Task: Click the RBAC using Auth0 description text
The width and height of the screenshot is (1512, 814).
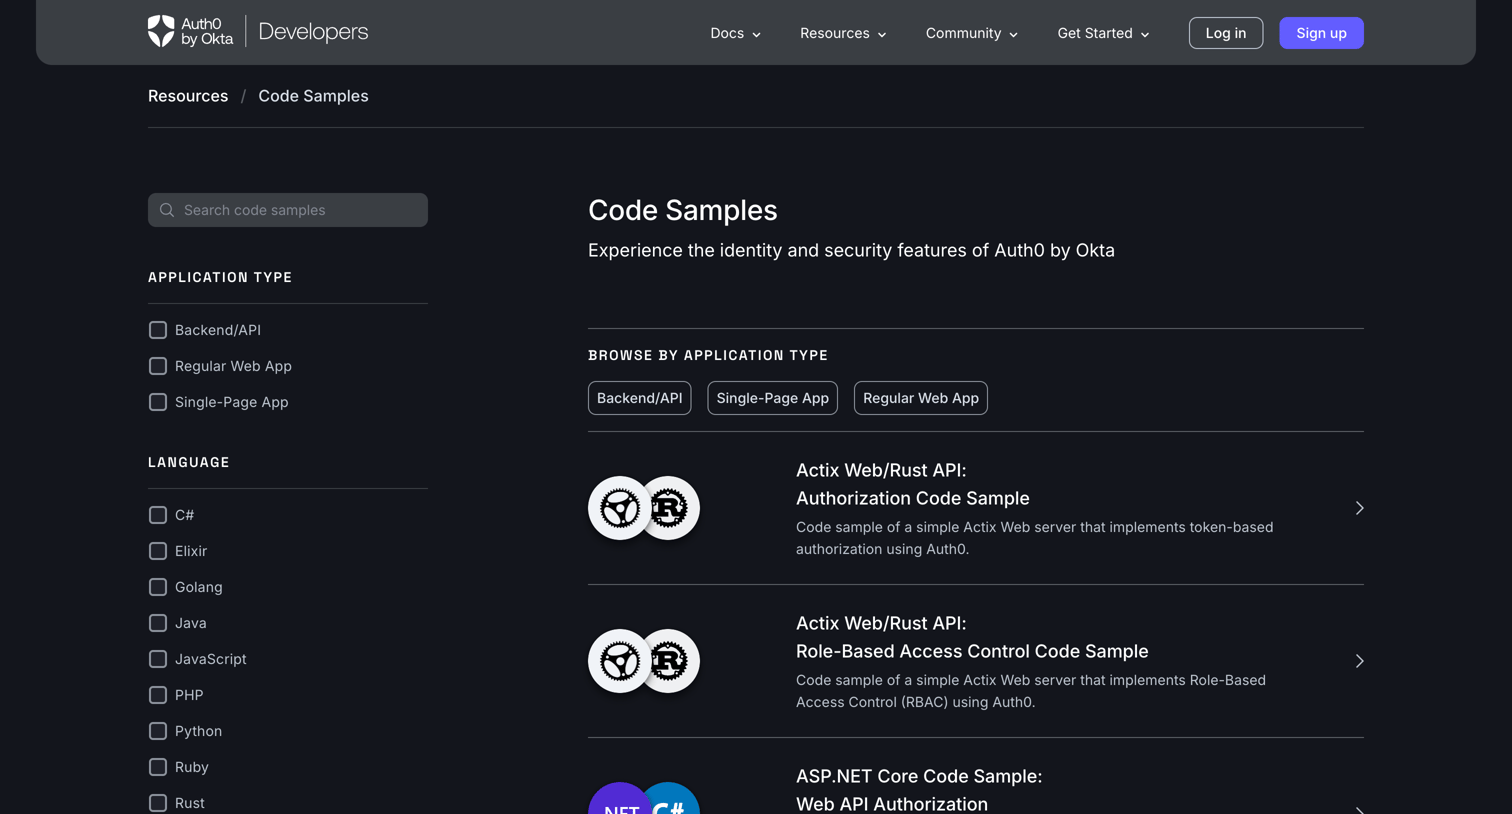Action: click(1031, 691)
